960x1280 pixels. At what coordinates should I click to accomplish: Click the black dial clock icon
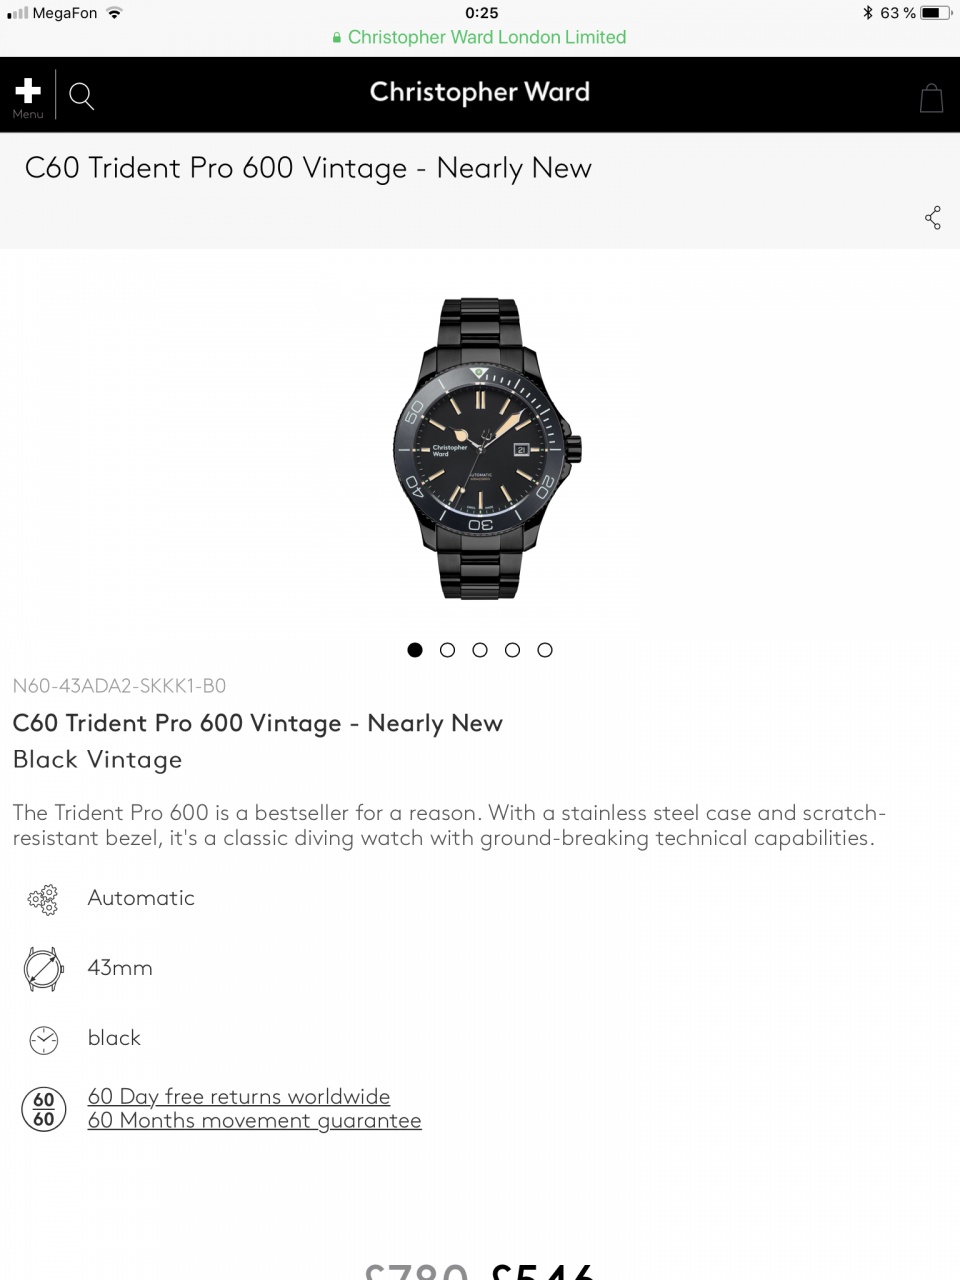pyautogui.click(x=43, y=1039)
